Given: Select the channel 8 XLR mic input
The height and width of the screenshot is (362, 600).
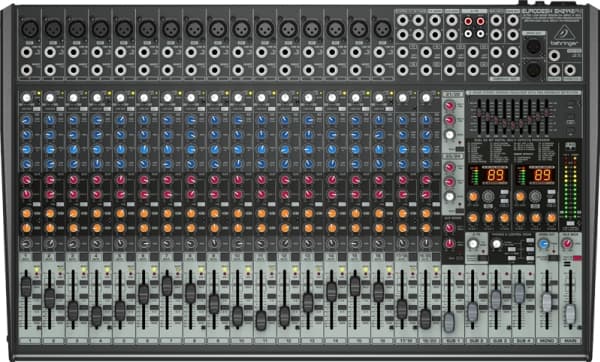Looking at the screenshot, I should [x=195, y=28].
